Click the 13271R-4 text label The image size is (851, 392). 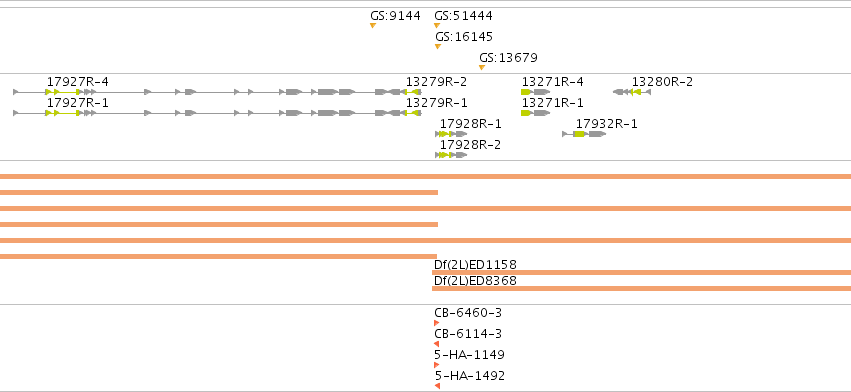point(553,82)
